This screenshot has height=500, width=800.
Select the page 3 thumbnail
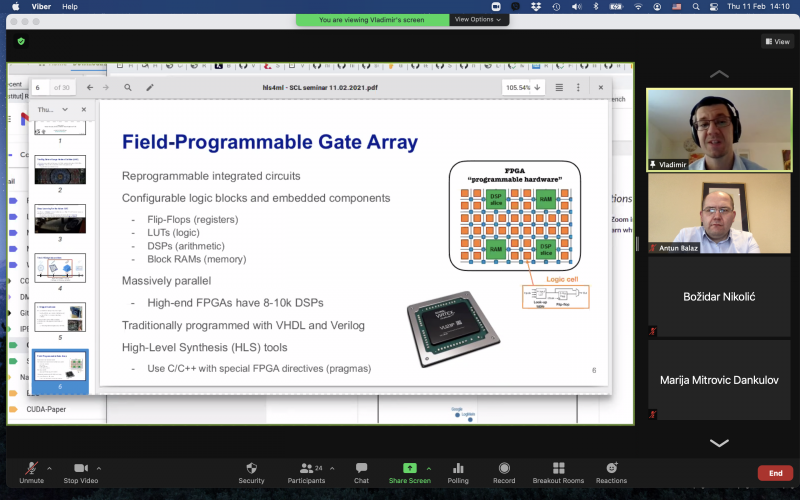coord(60,219)
